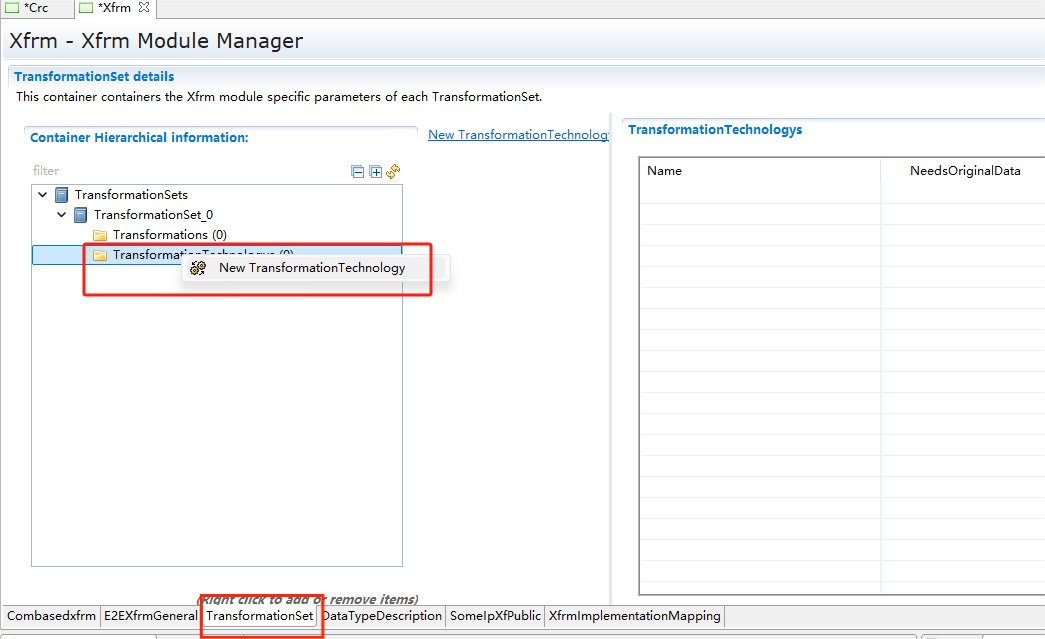Switch to the E2EXfrmGeneral tab
Screen dimensions: 1045x639
pyautogui.click(x=150, y=616)
